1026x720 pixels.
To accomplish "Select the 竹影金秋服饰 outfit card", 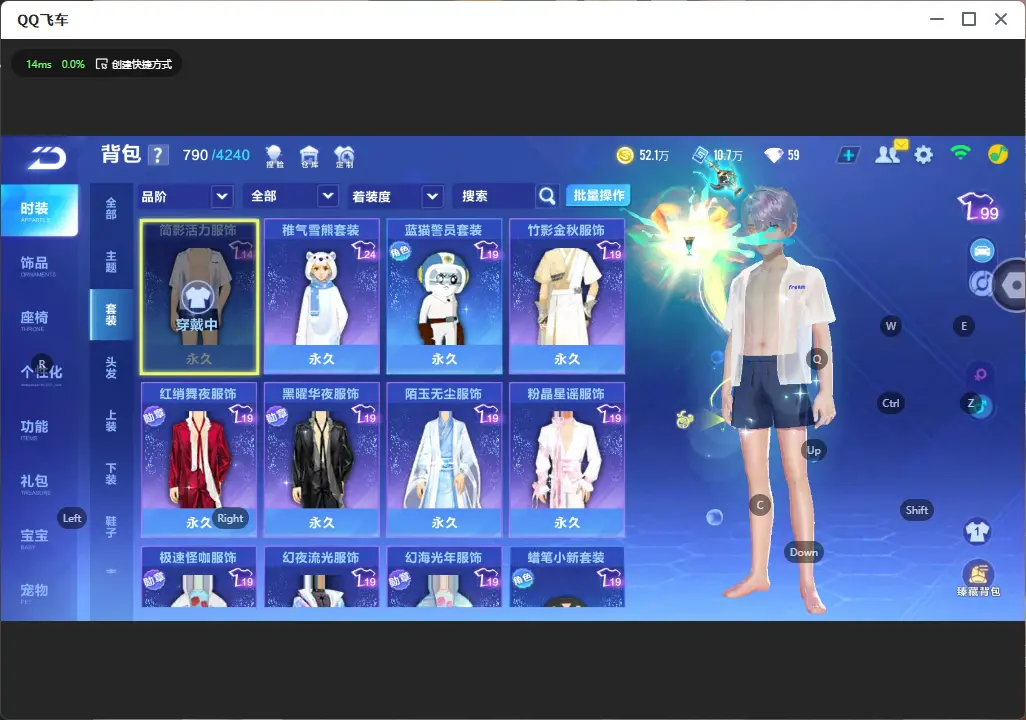I will pyautogui.click(x=567, y=297).
